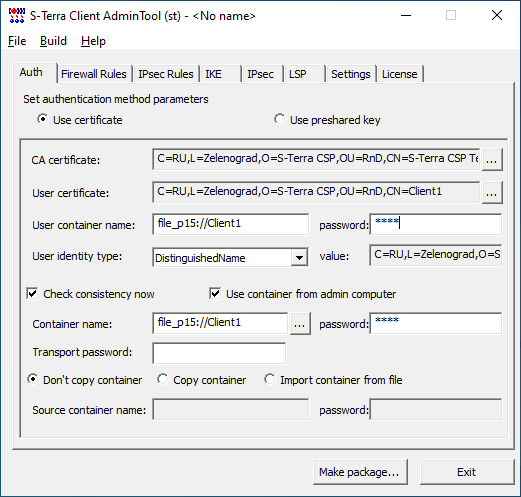Focus the Container name password field
This screenshot has width=521, height=497.
[436, 323]
